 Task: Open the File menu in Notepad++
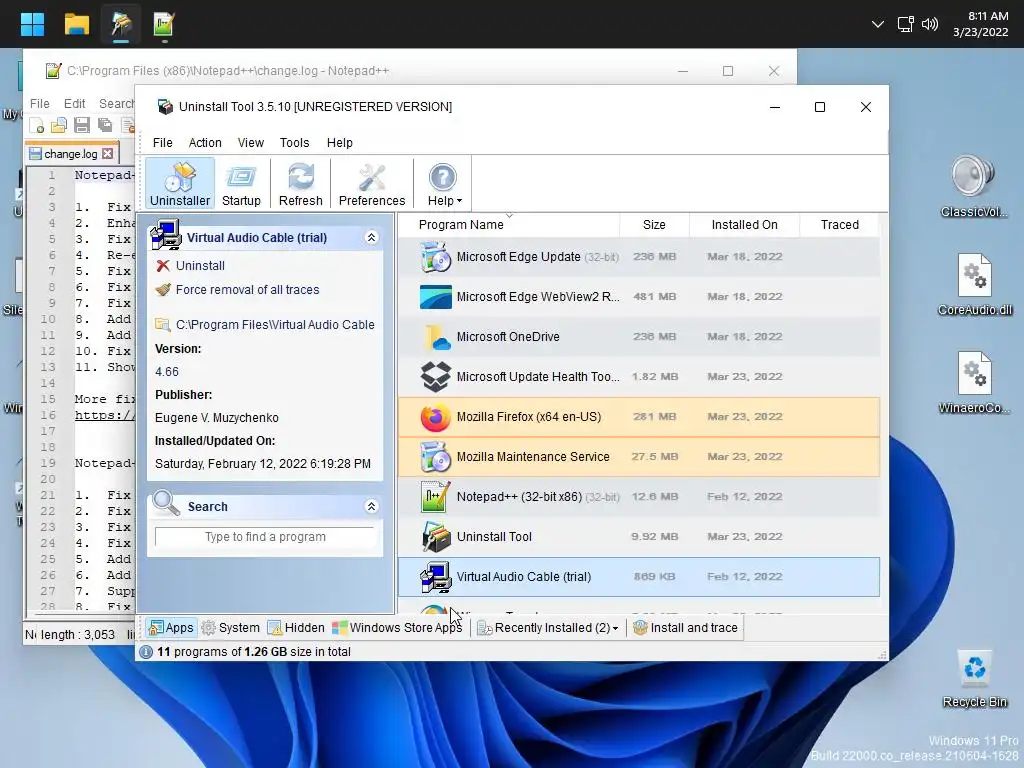pos(39,104)
